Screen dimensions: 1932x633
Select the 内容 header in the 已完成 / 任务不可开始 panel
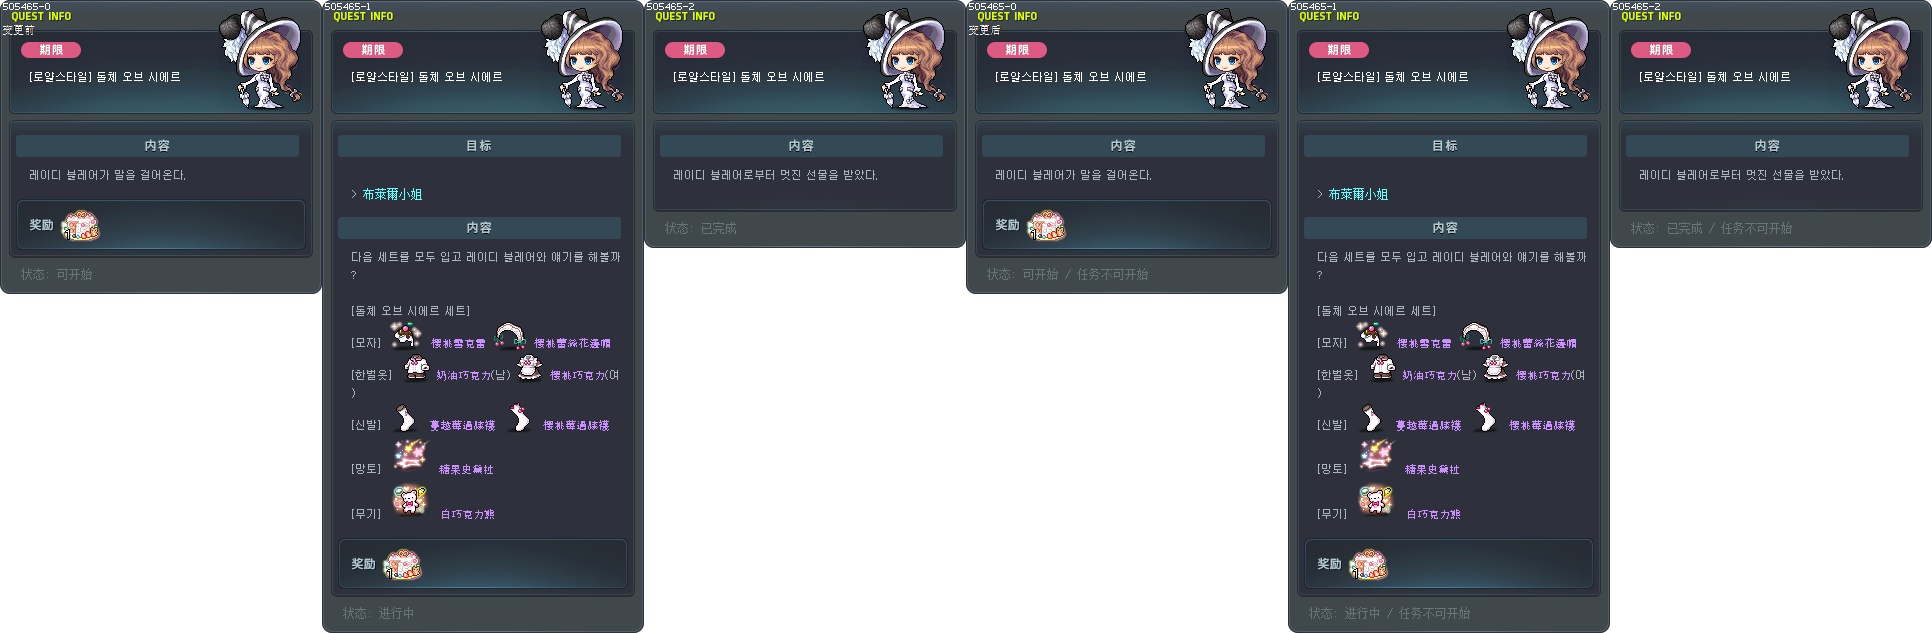pos(1767,146)
